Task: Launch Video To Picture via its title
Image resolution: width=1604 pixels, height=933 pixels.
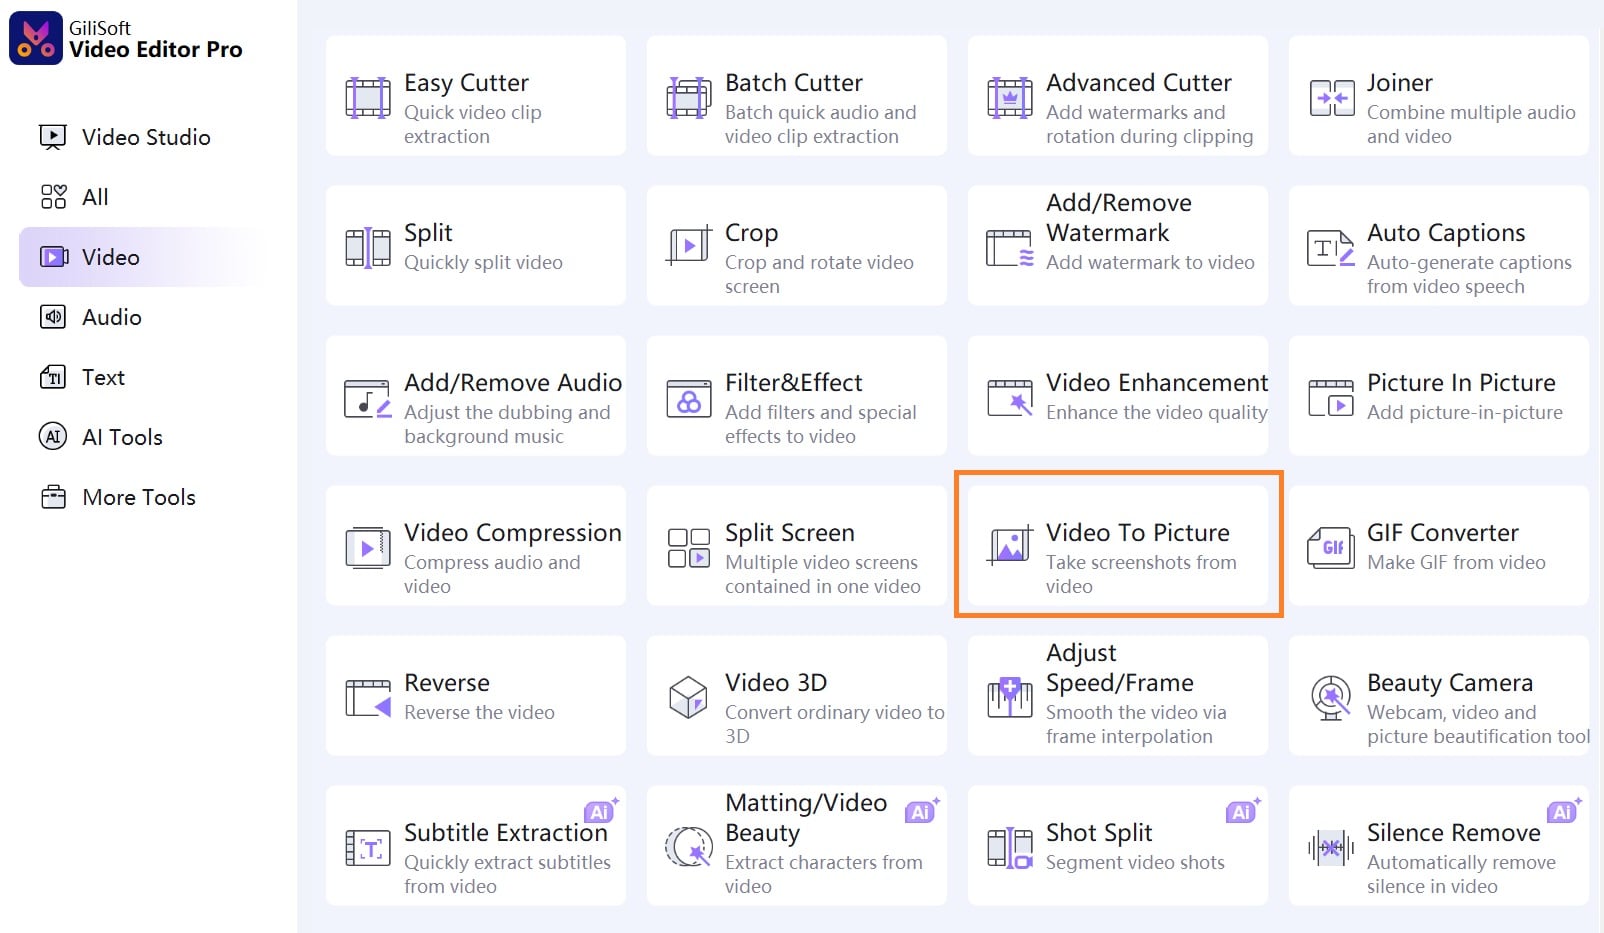Action: [x=1138, y=533]
